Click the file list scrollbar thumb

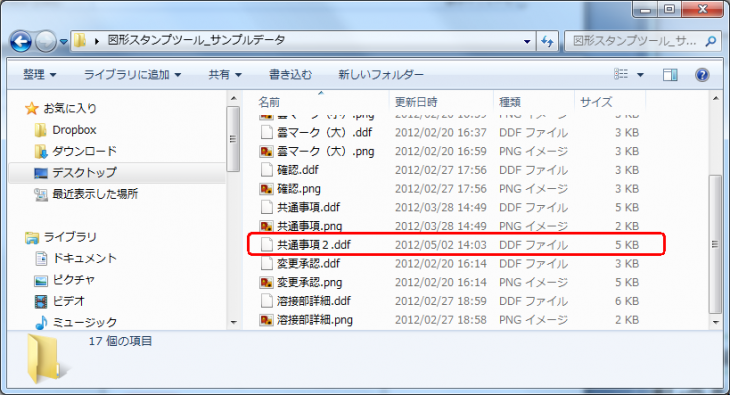716,245
